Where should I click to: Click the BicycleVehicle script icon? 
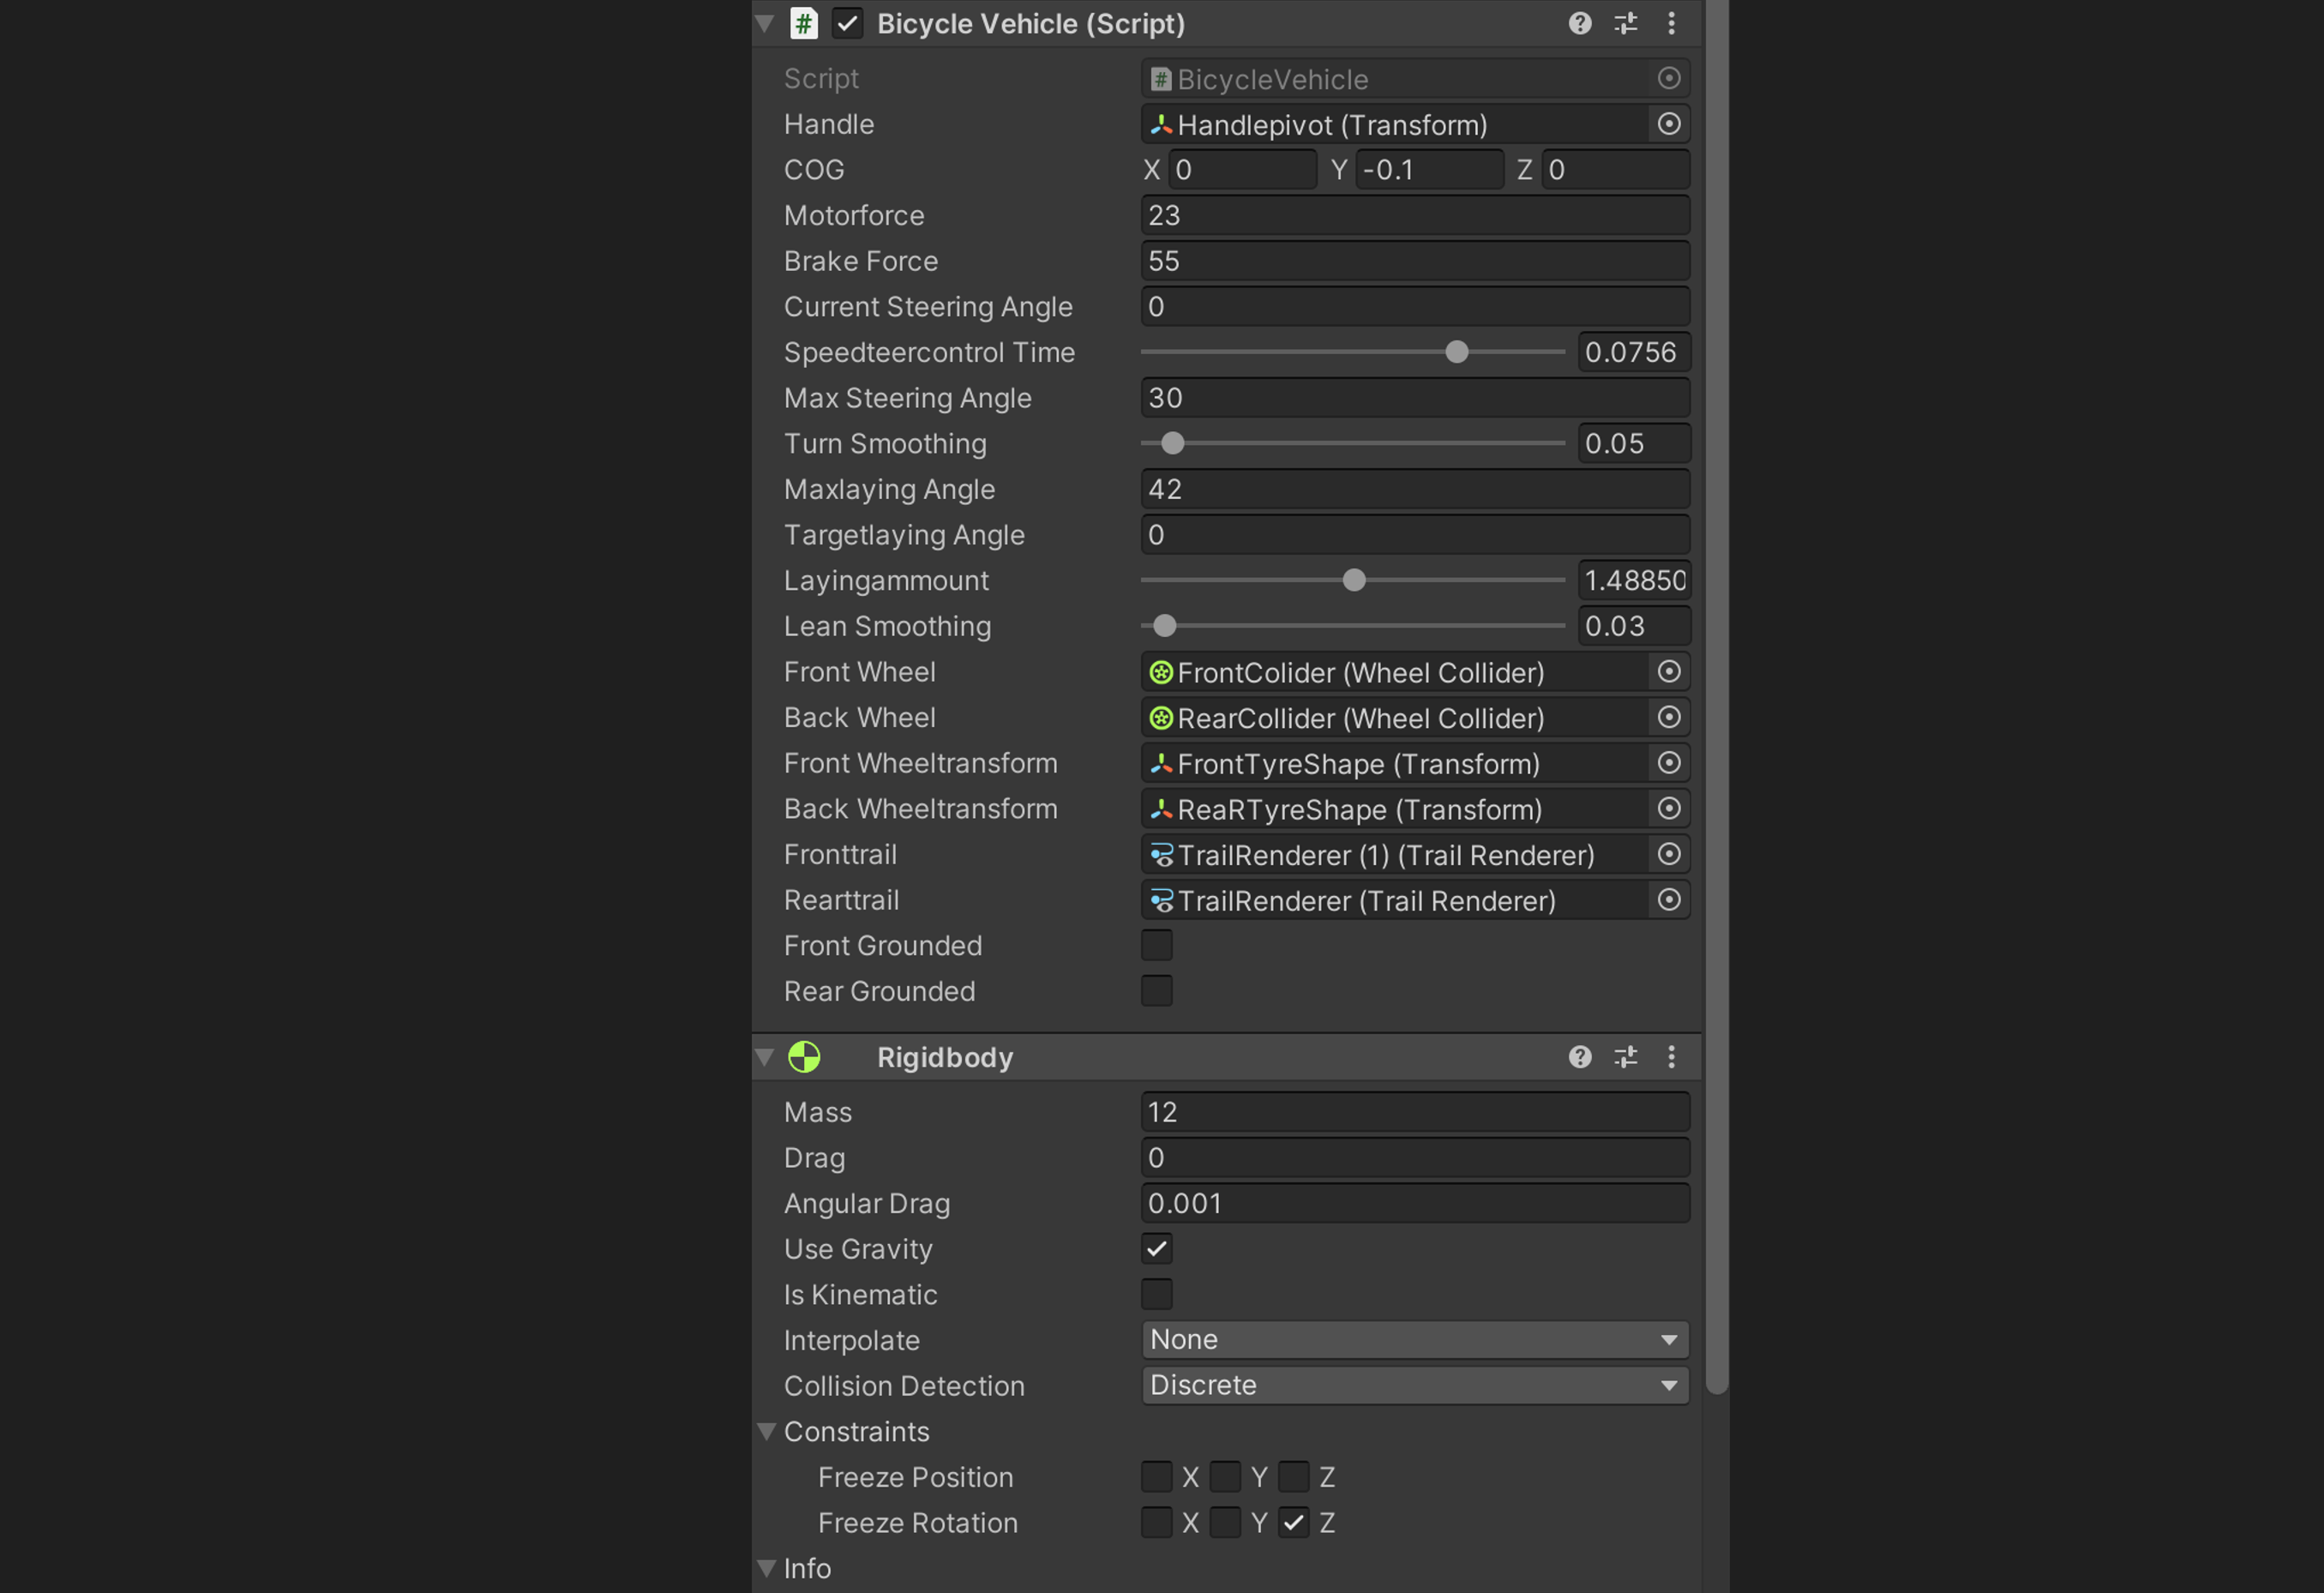point(804,23)
